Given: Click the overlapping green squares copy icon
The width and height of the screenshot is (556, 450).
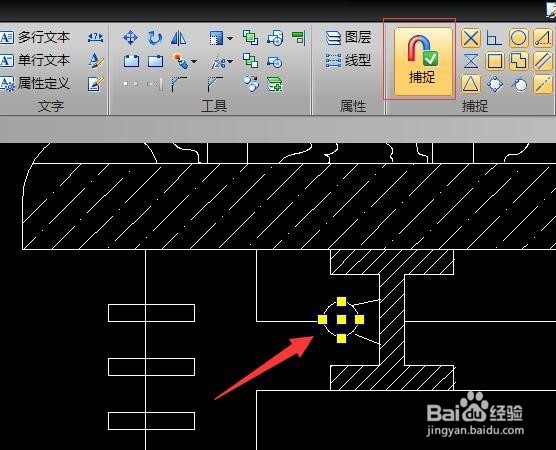Looking at the screenshot, I should pyautogui.click(x=250, y=37).
